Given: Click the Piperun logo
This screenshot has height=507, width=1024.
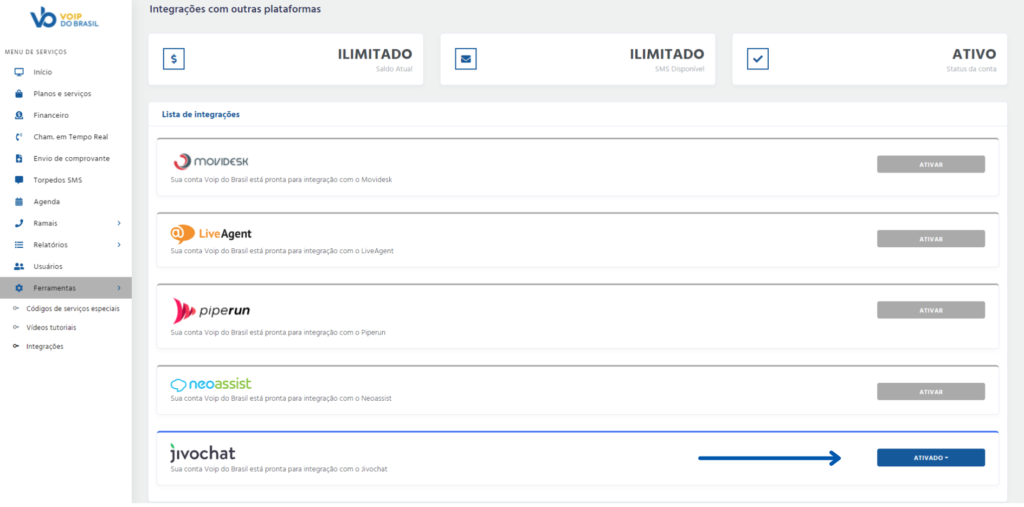Looking at the screenshot, I should 211,310.
